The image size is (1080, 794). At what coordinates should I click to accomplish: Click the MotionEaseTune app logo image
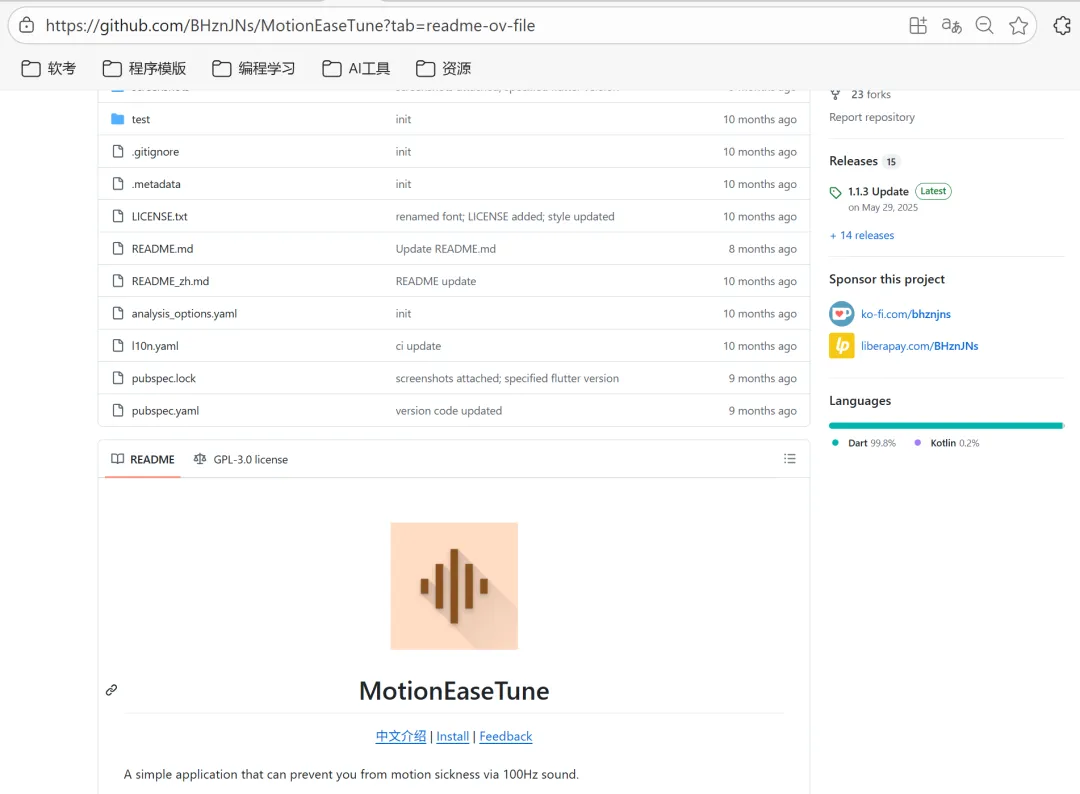click(x=454, y=586)
